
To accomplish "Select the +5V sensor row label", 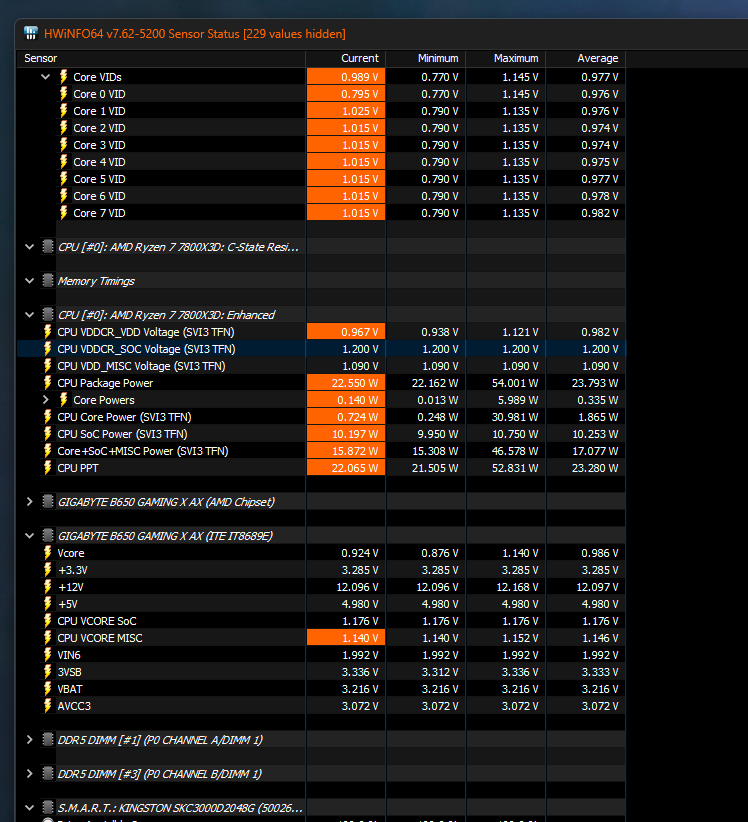I will click(68, 604).
